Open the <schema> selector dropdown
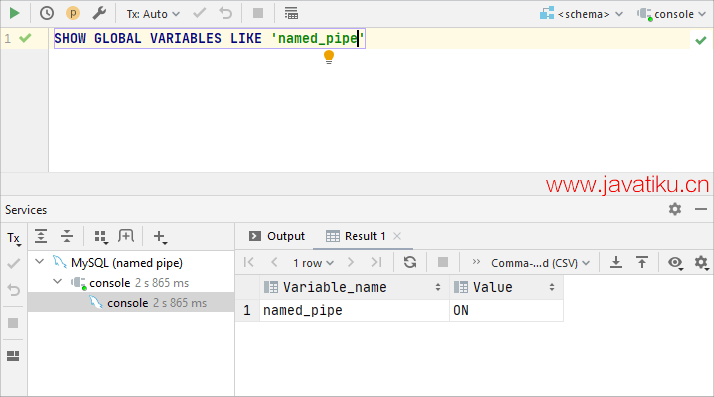The height and width of the screenshot is (397, 714). (x=581, y=14)
